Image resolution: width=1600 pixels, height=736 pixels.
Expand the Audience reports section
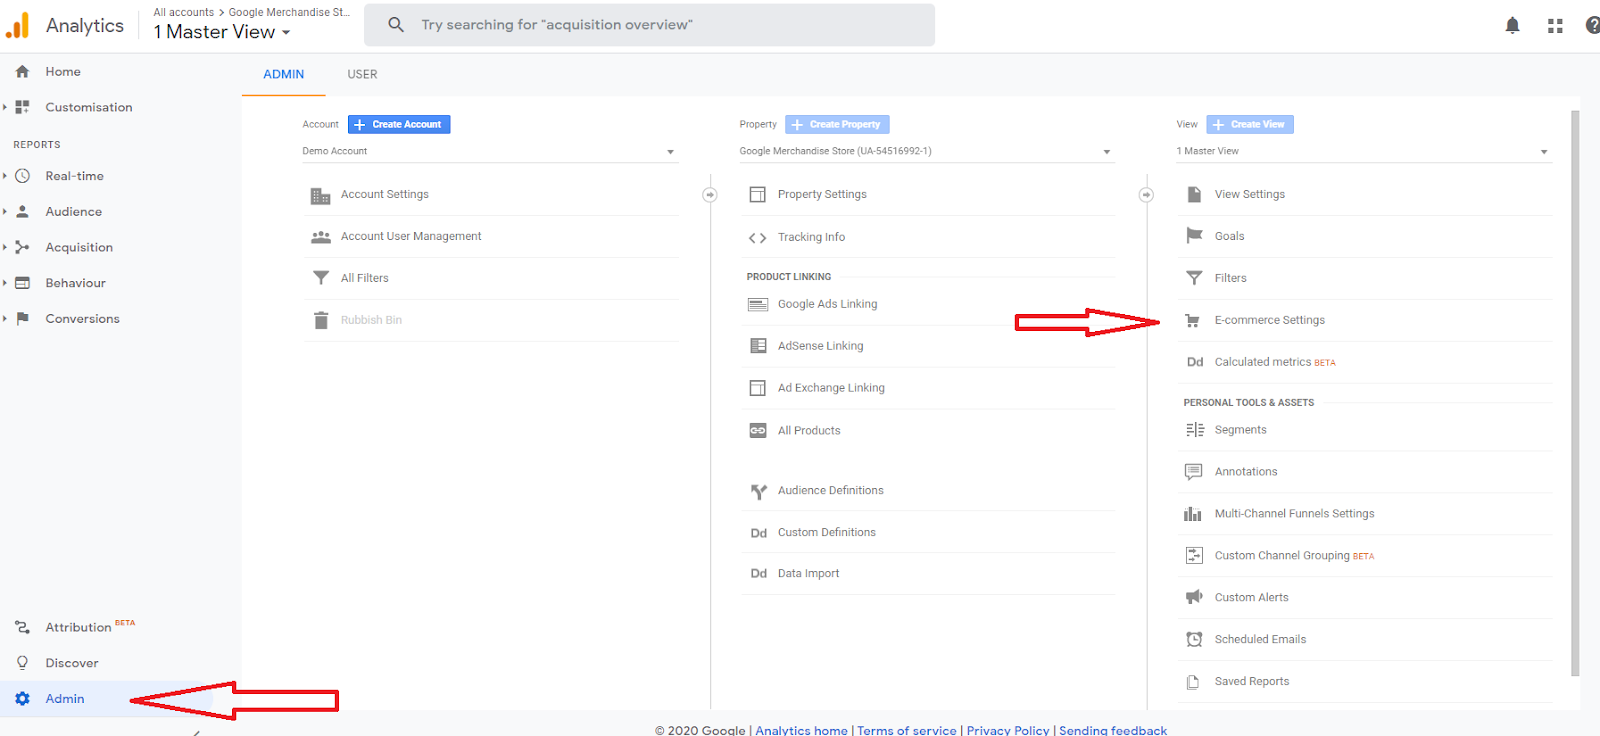click(5, 212)
